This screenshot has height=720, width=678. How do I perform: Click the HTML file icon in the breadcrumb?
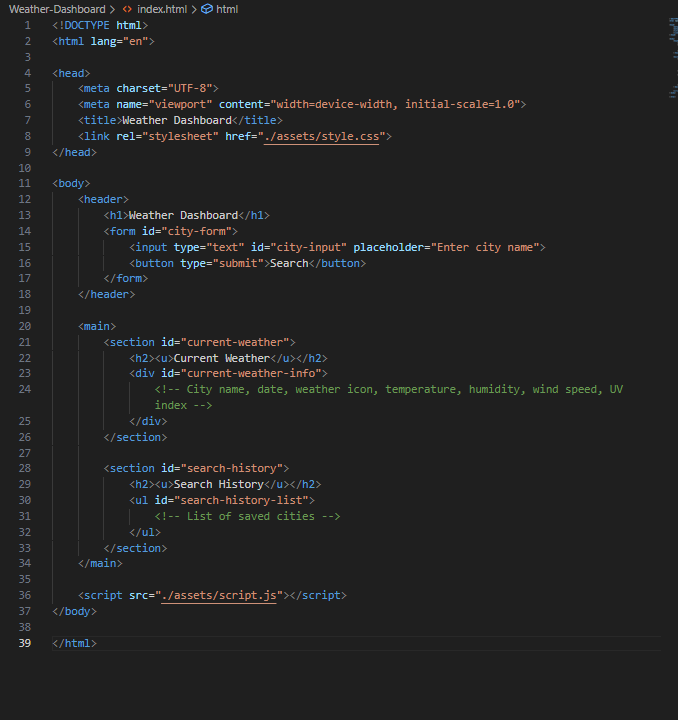pyautogui.click(x=127, y=9)
